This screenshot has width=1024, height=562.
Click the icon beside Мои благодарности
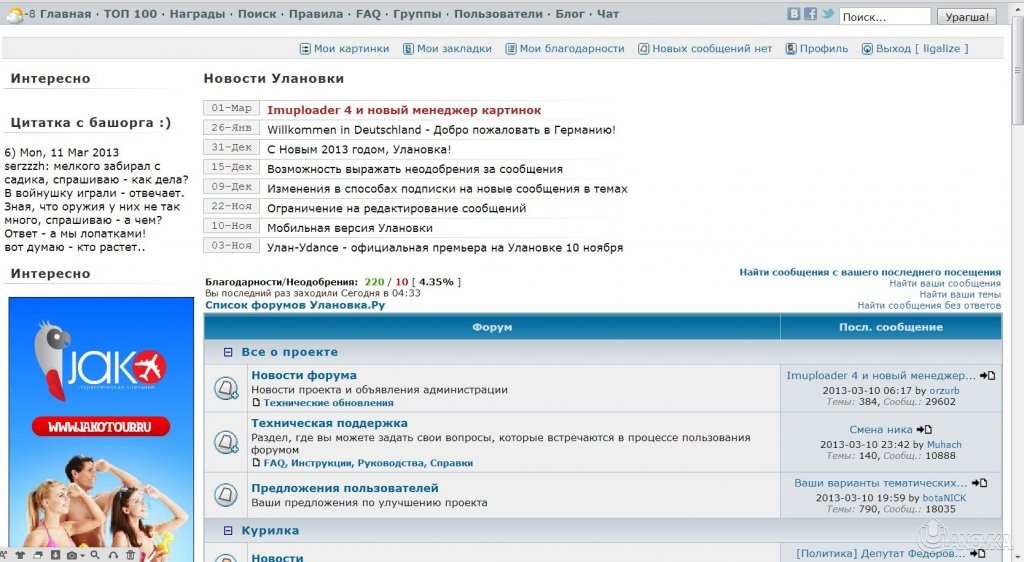pos(511,49)
